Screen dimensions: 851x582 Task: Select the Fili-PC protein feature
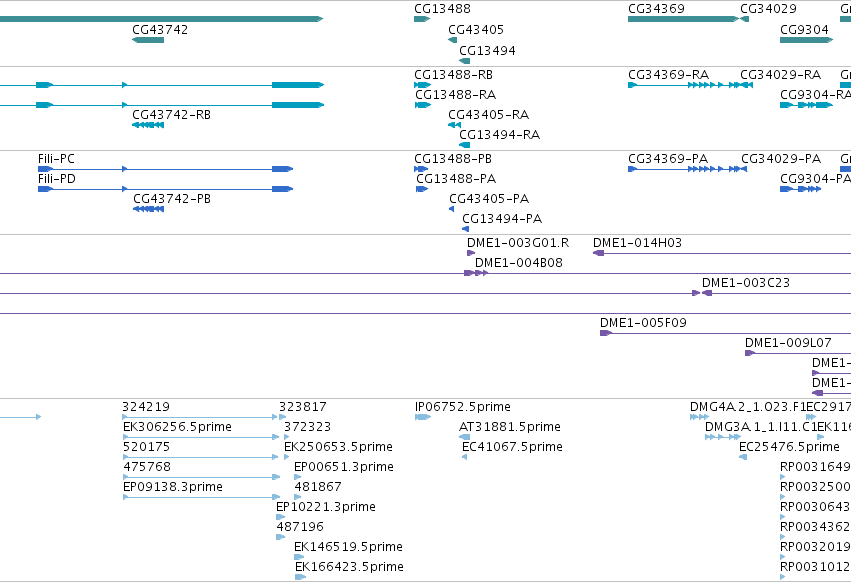point(166,169)
